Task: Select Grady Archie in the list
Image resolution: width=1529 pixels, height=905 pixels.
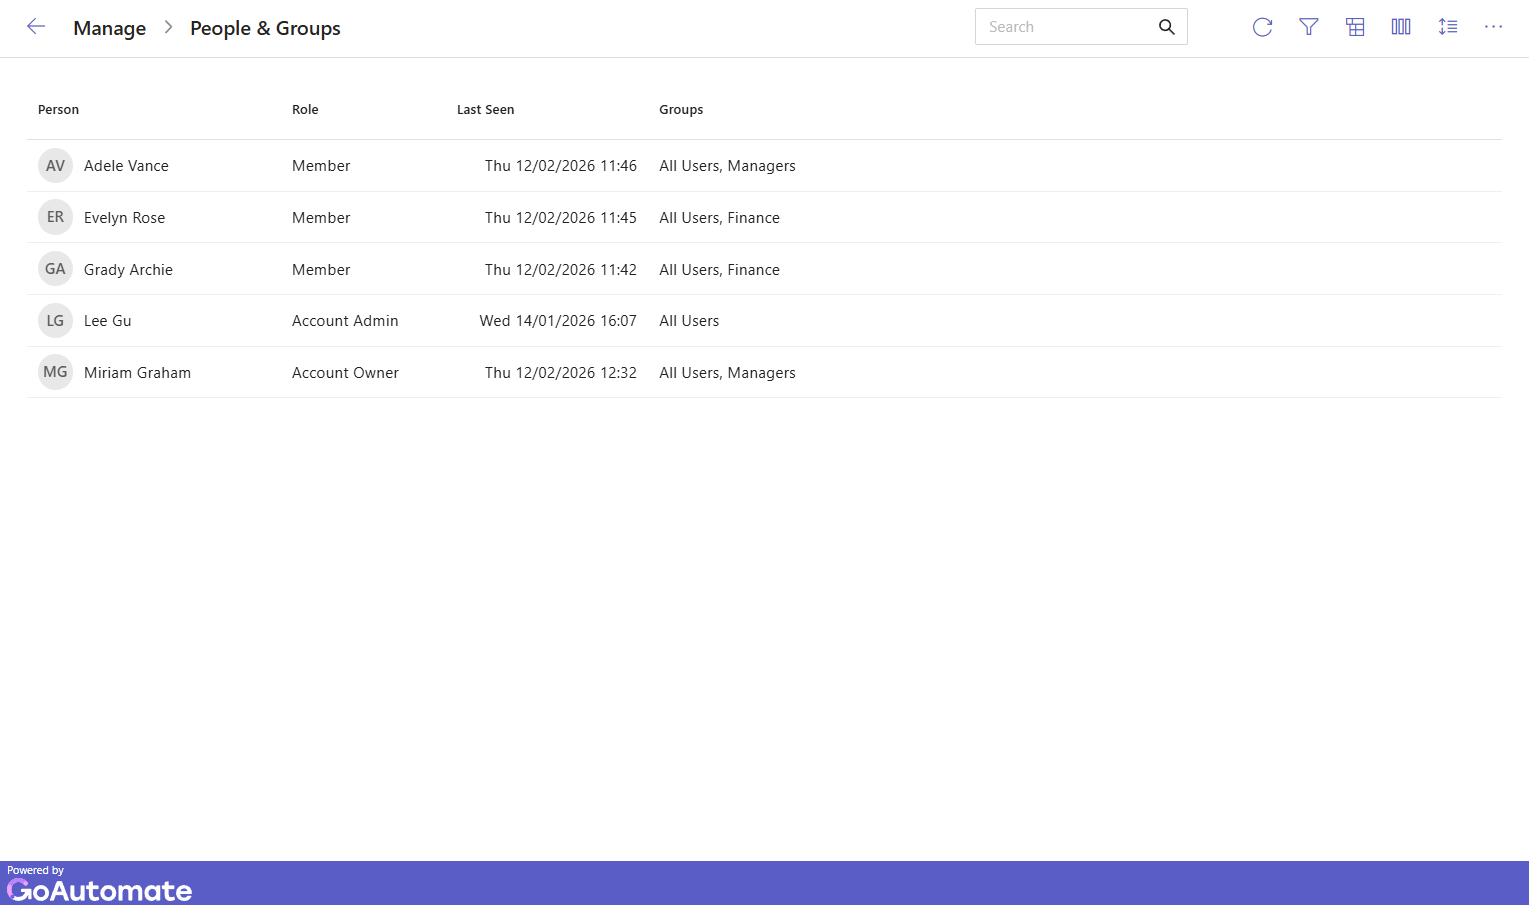Action: click(x=128, y=270)
